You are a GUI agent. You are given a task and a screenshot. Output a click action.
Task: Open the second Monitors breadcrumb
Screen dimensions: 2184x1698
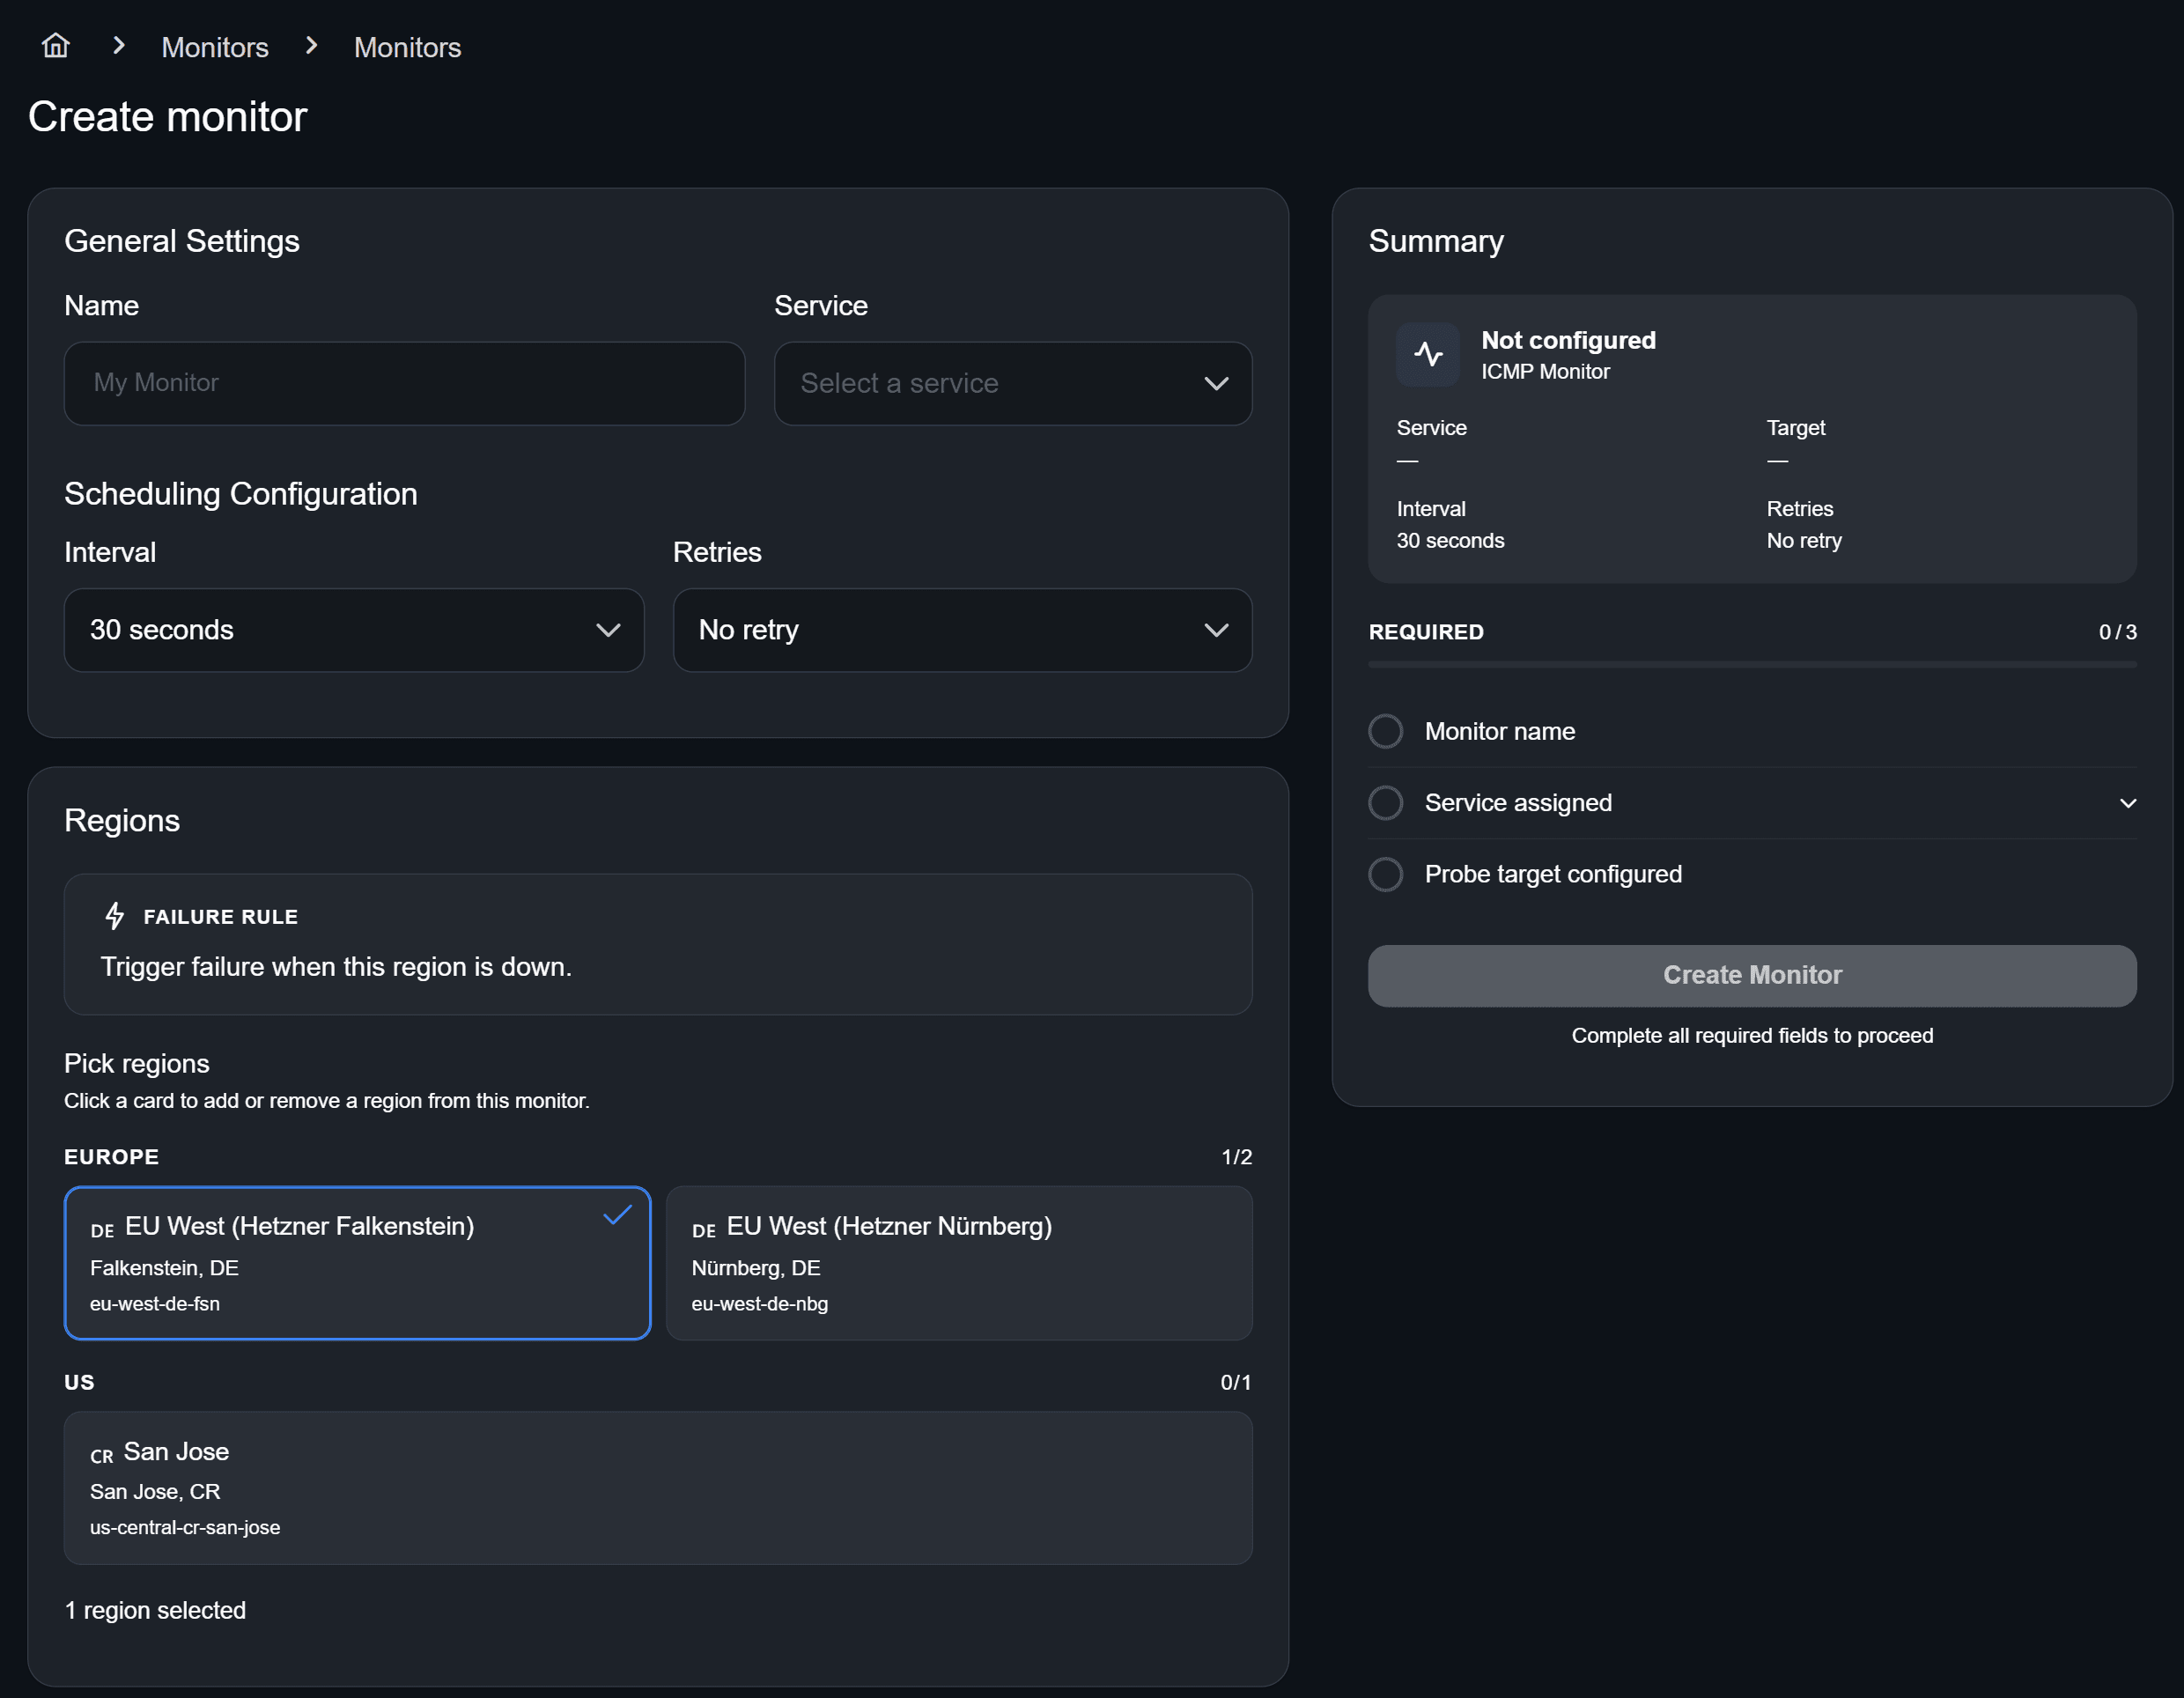(x=407, y=47)
